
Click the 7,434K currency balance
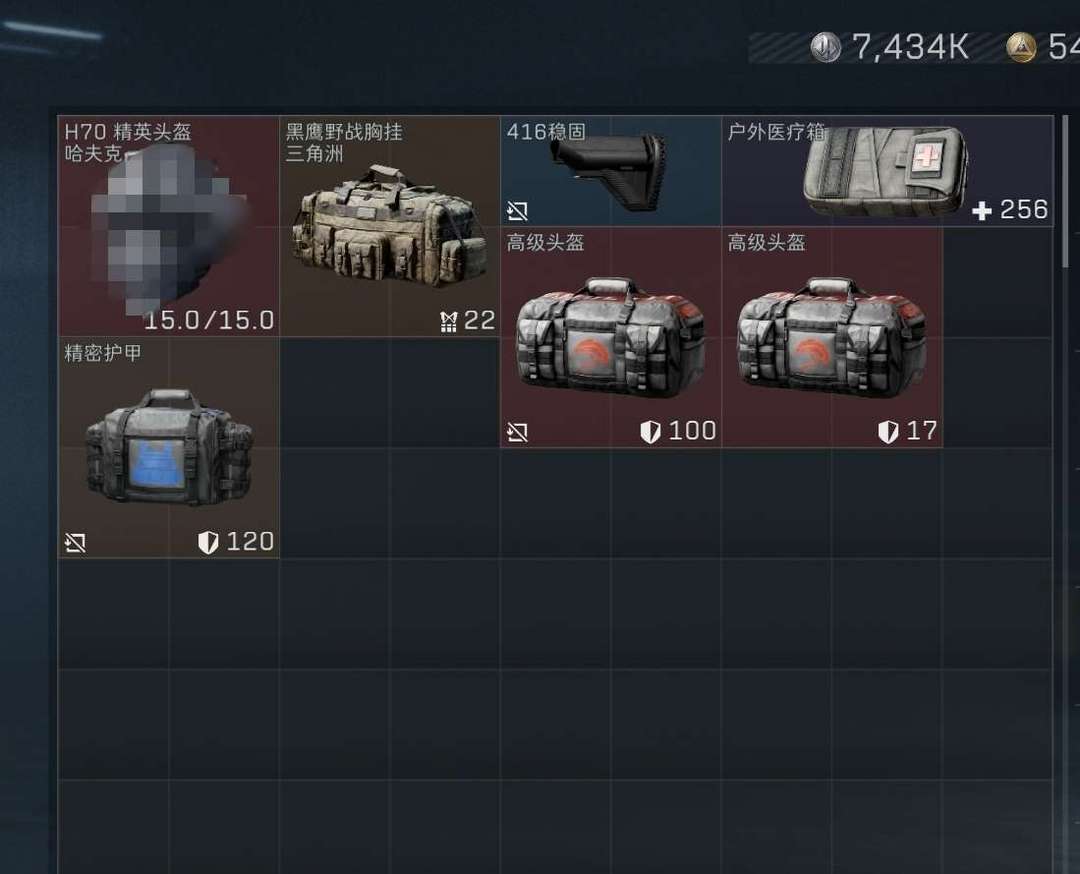[x=911, y=47]
